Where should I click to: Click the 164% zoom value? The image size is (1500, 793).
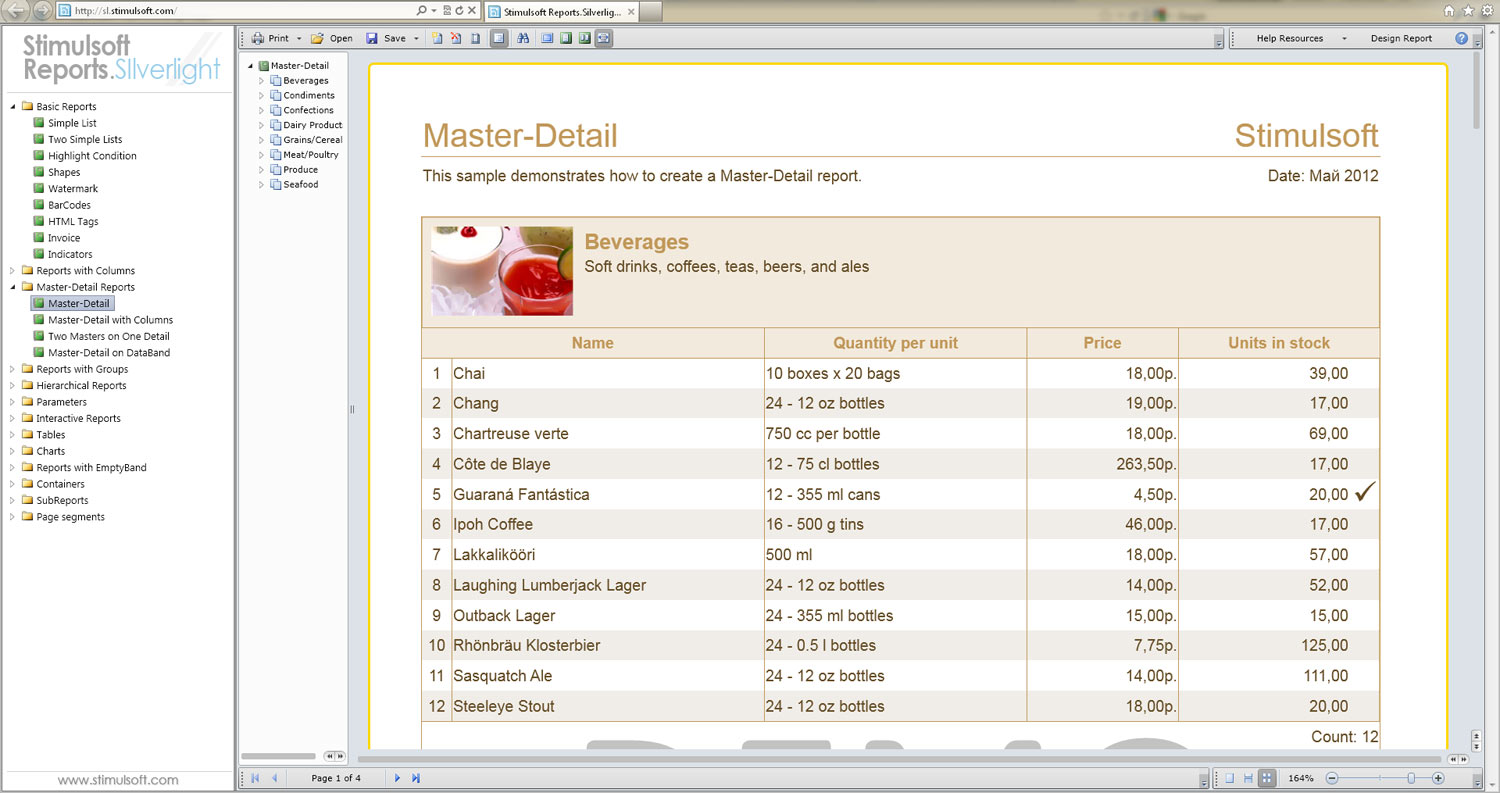(x=1301, y=778)
